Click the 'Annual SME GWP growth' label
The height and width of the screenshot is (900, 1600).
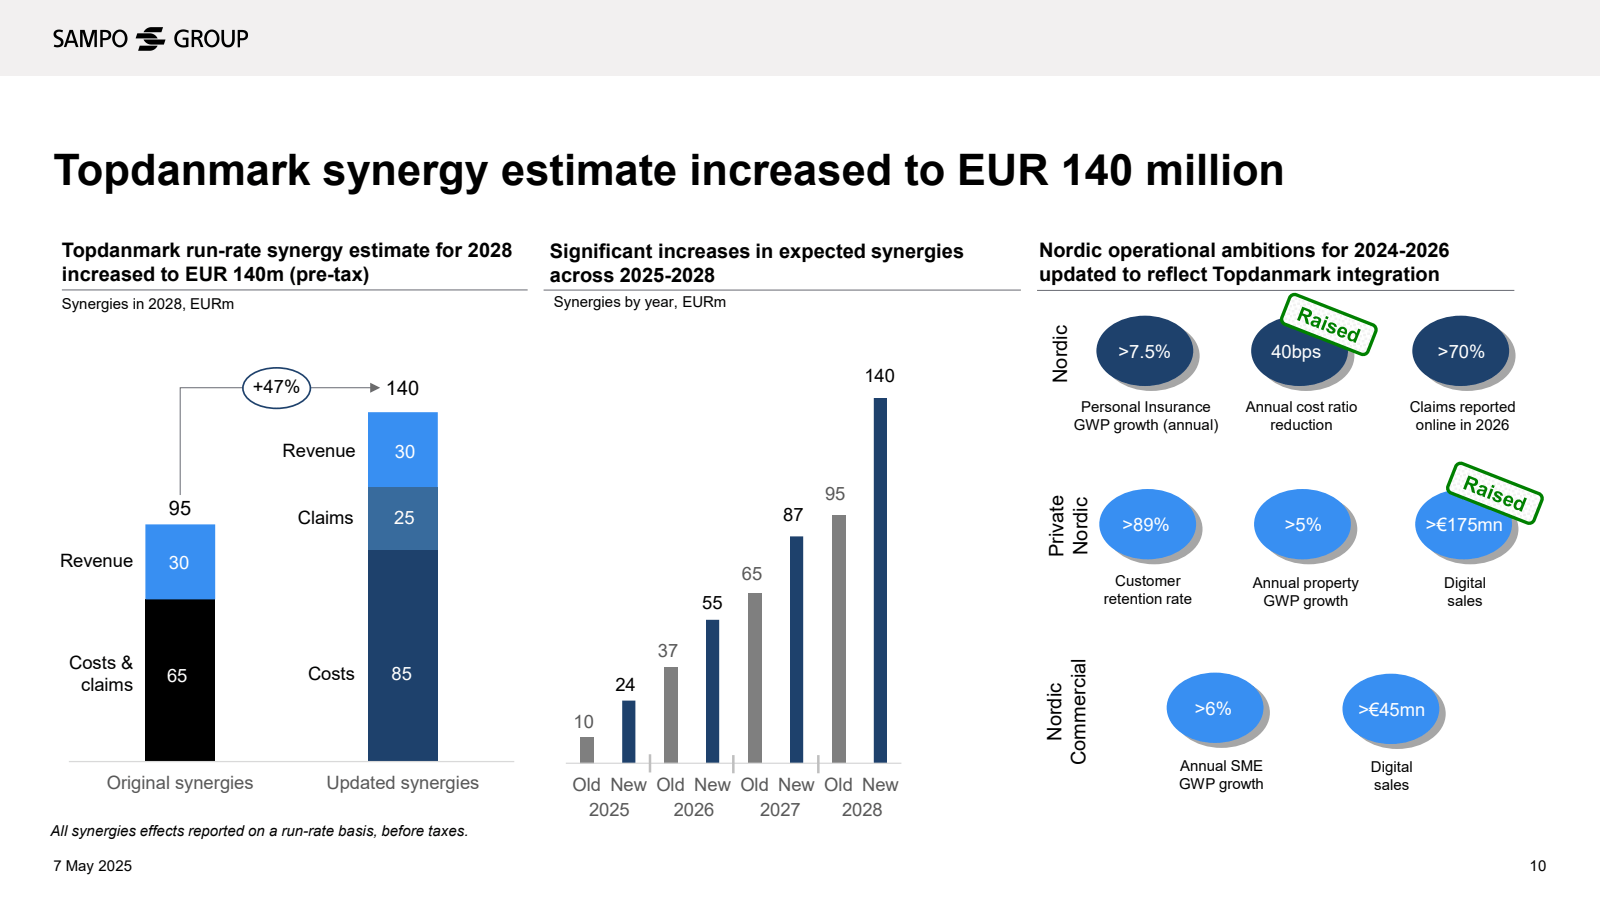(1221, 775)
